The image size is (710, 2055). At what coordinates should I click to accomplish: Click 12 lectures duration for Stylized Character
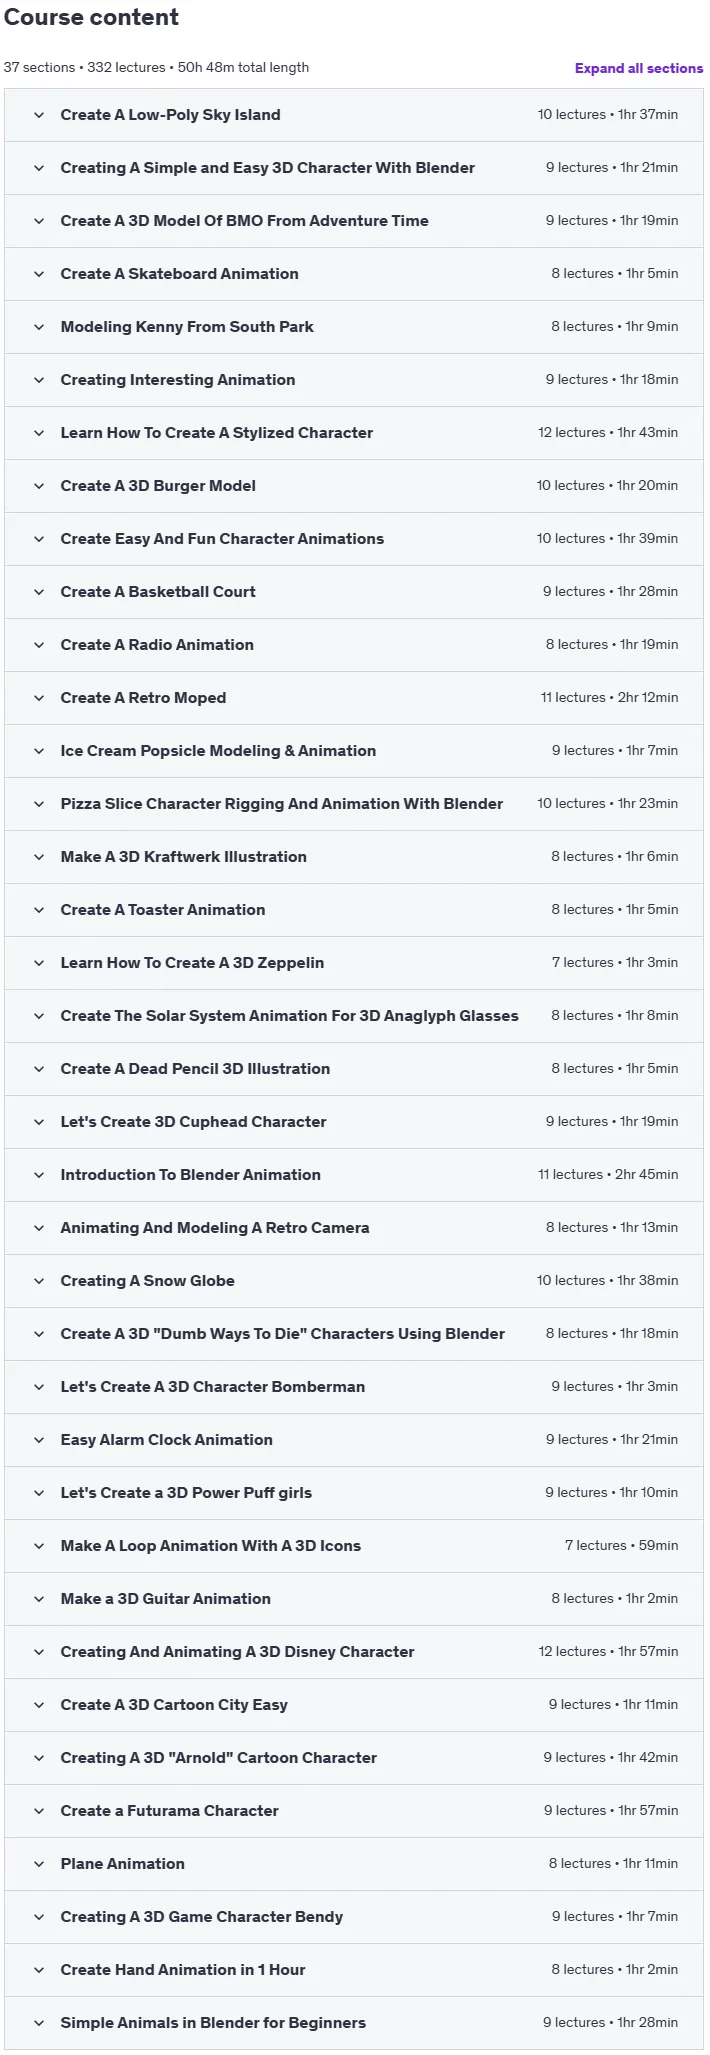tap(608, 433)
